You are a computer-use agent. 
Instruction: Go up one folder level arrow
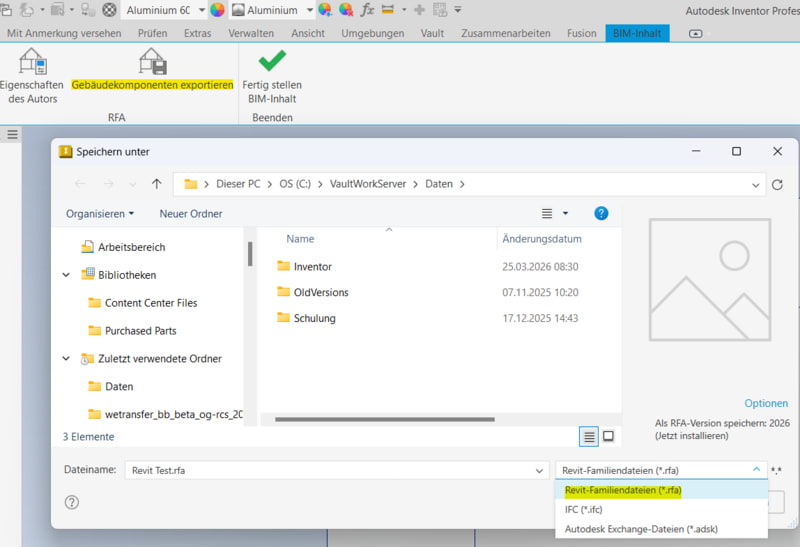[157, 184]
